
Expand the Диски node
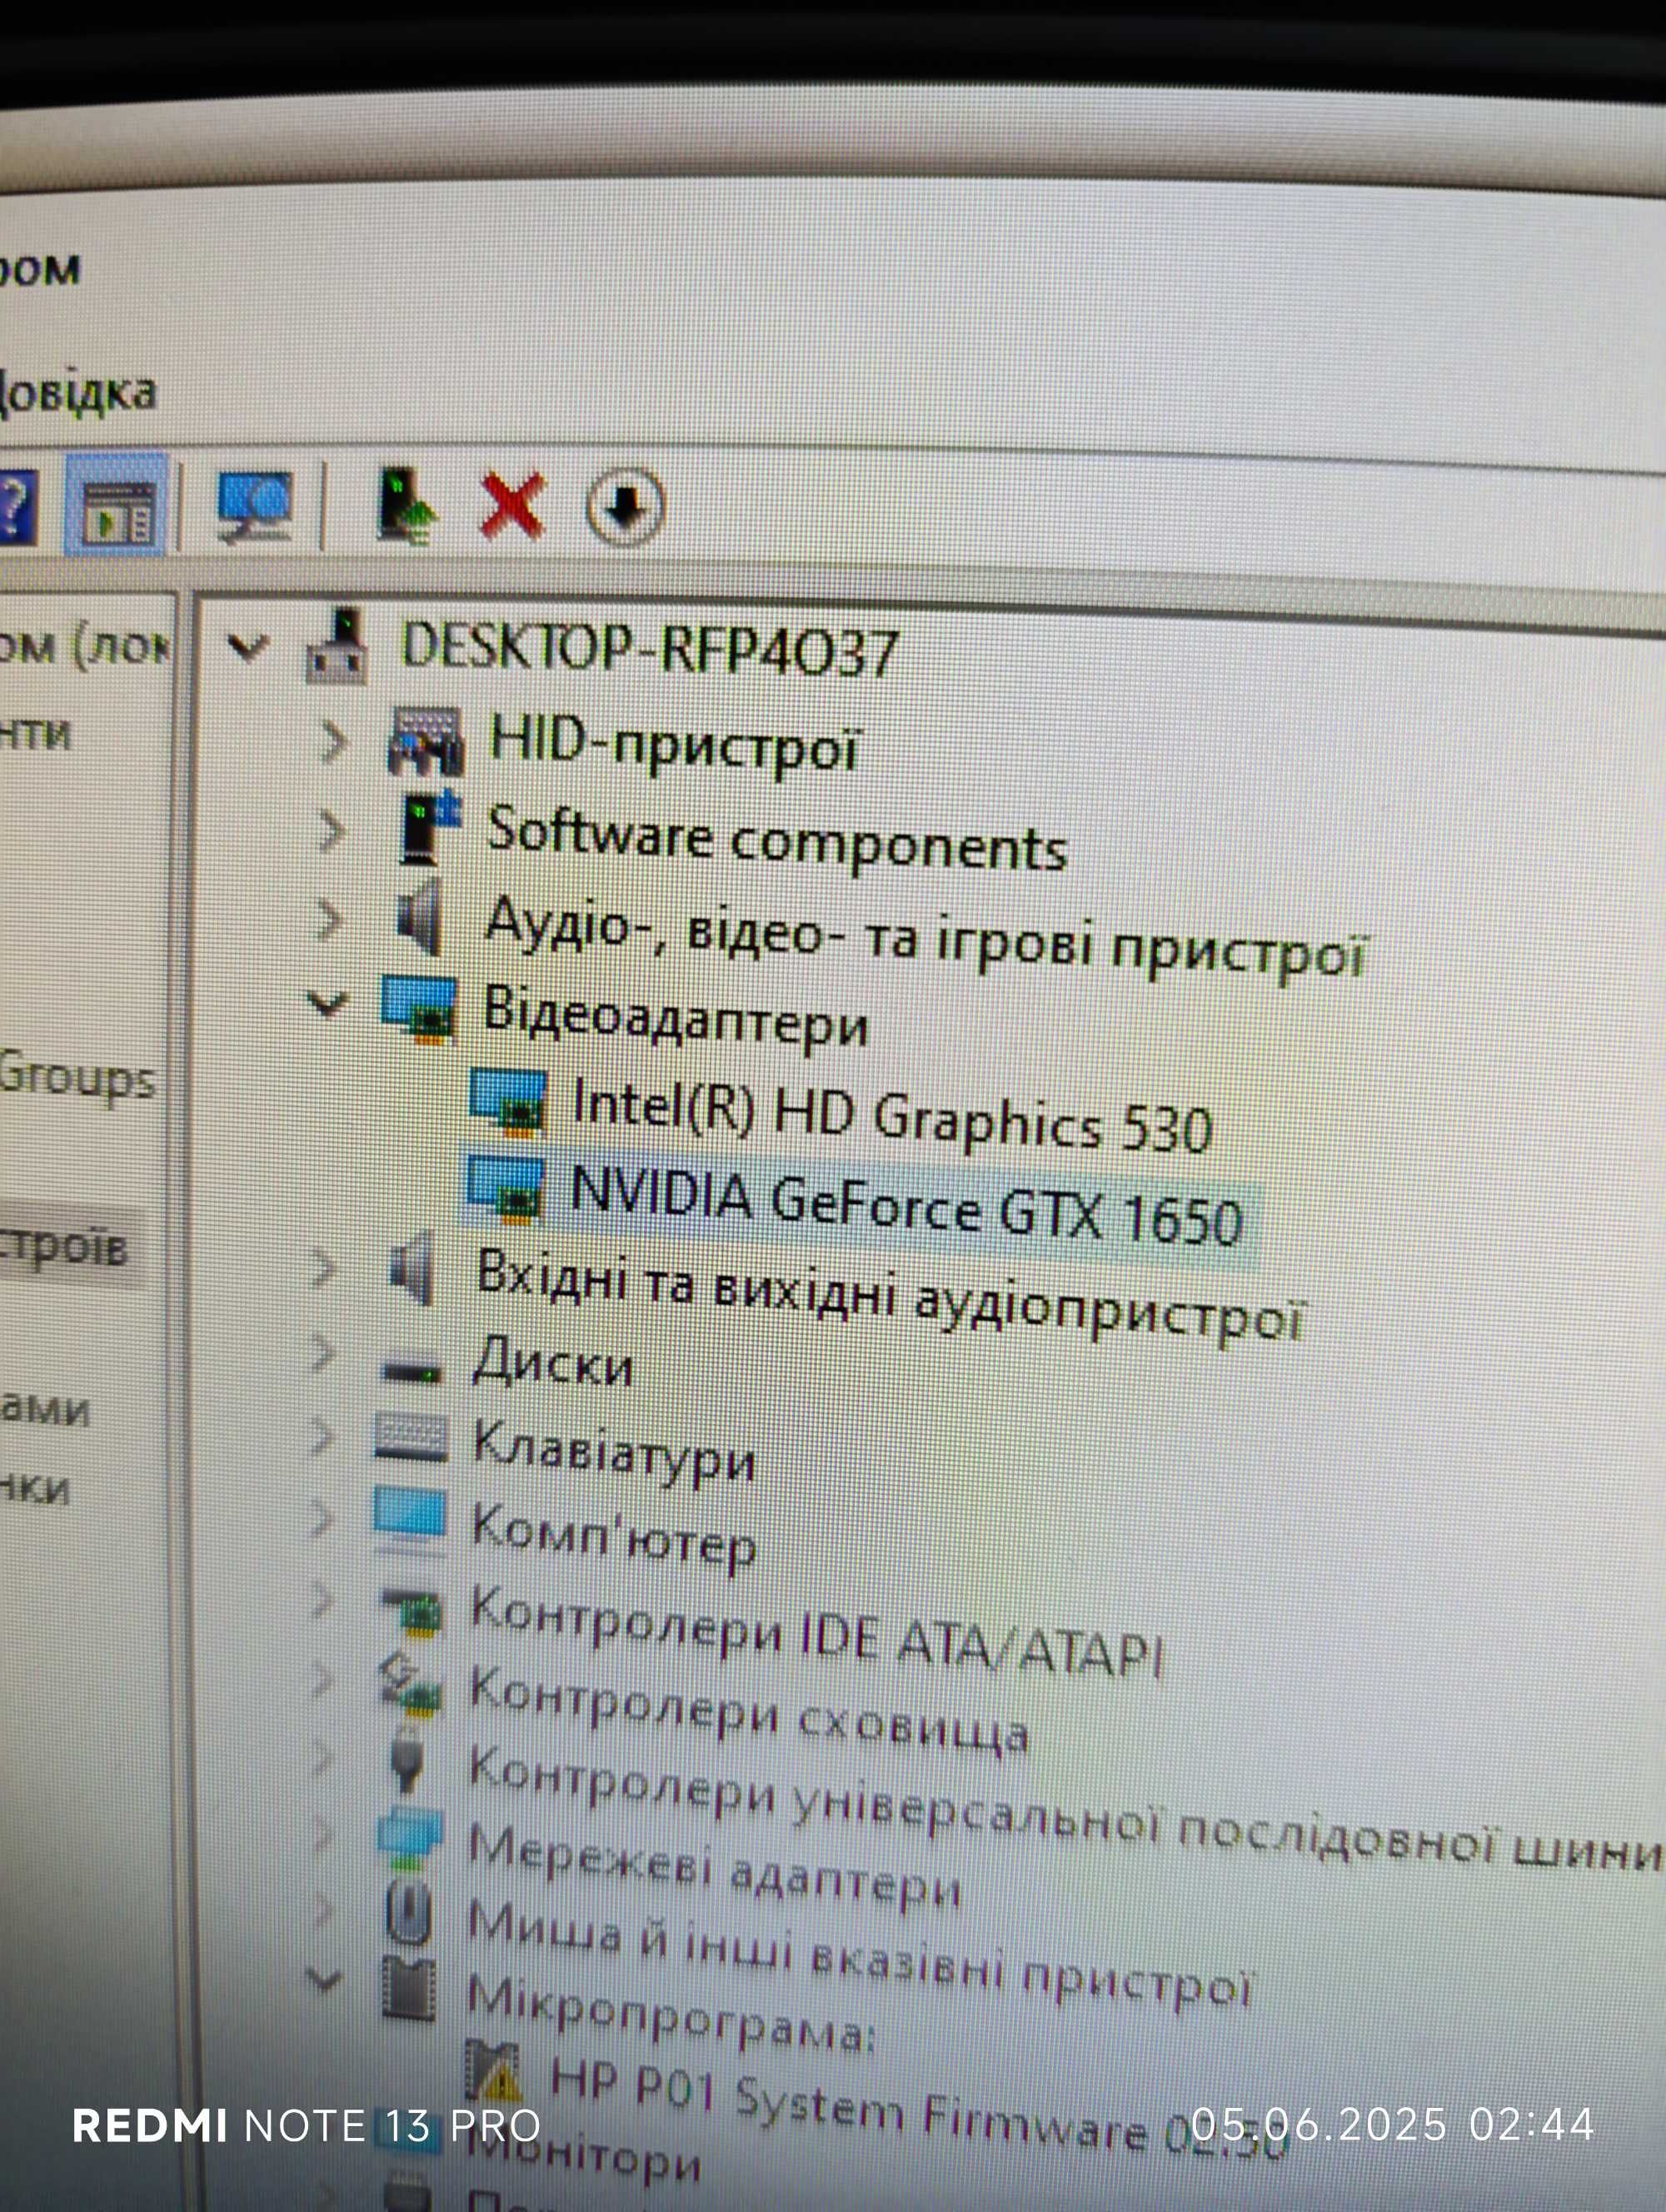tap(322, 1353)
